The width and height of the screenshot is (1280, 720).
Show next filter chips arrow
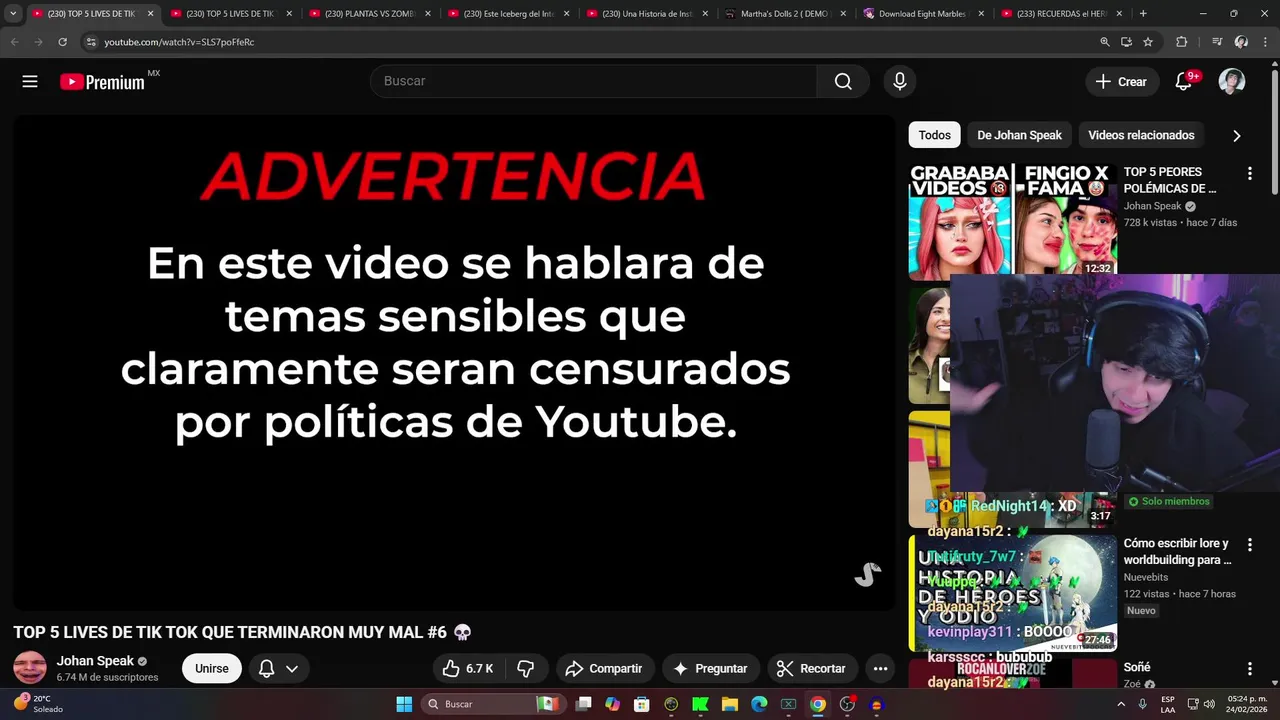(1237, 135)
